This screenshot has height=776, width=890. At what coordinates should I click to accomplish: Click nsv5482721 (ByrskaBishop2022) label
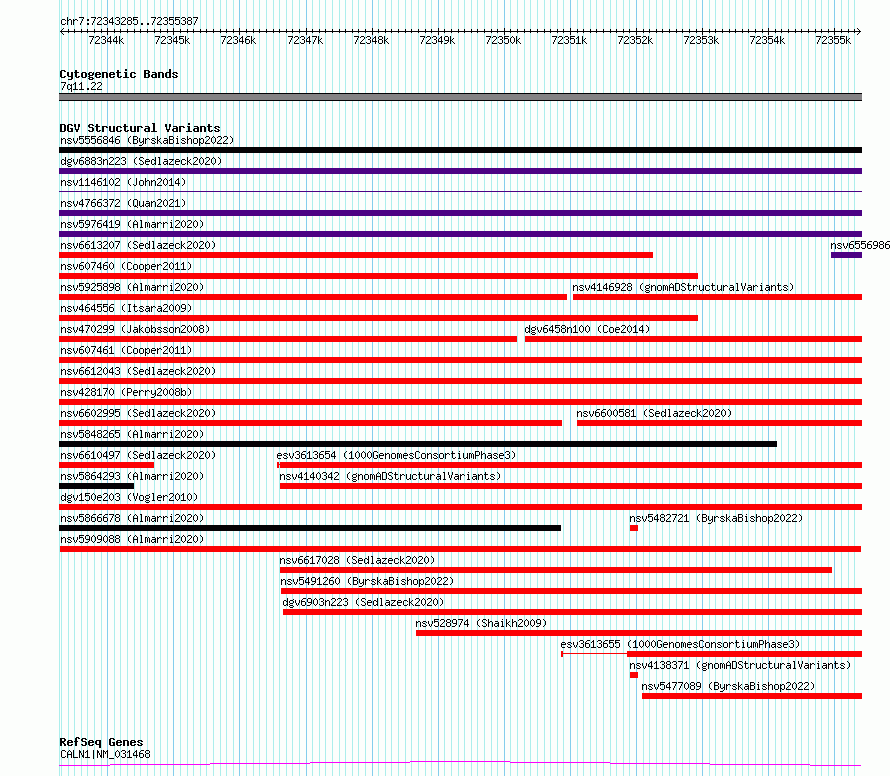(x=716, y=518)
